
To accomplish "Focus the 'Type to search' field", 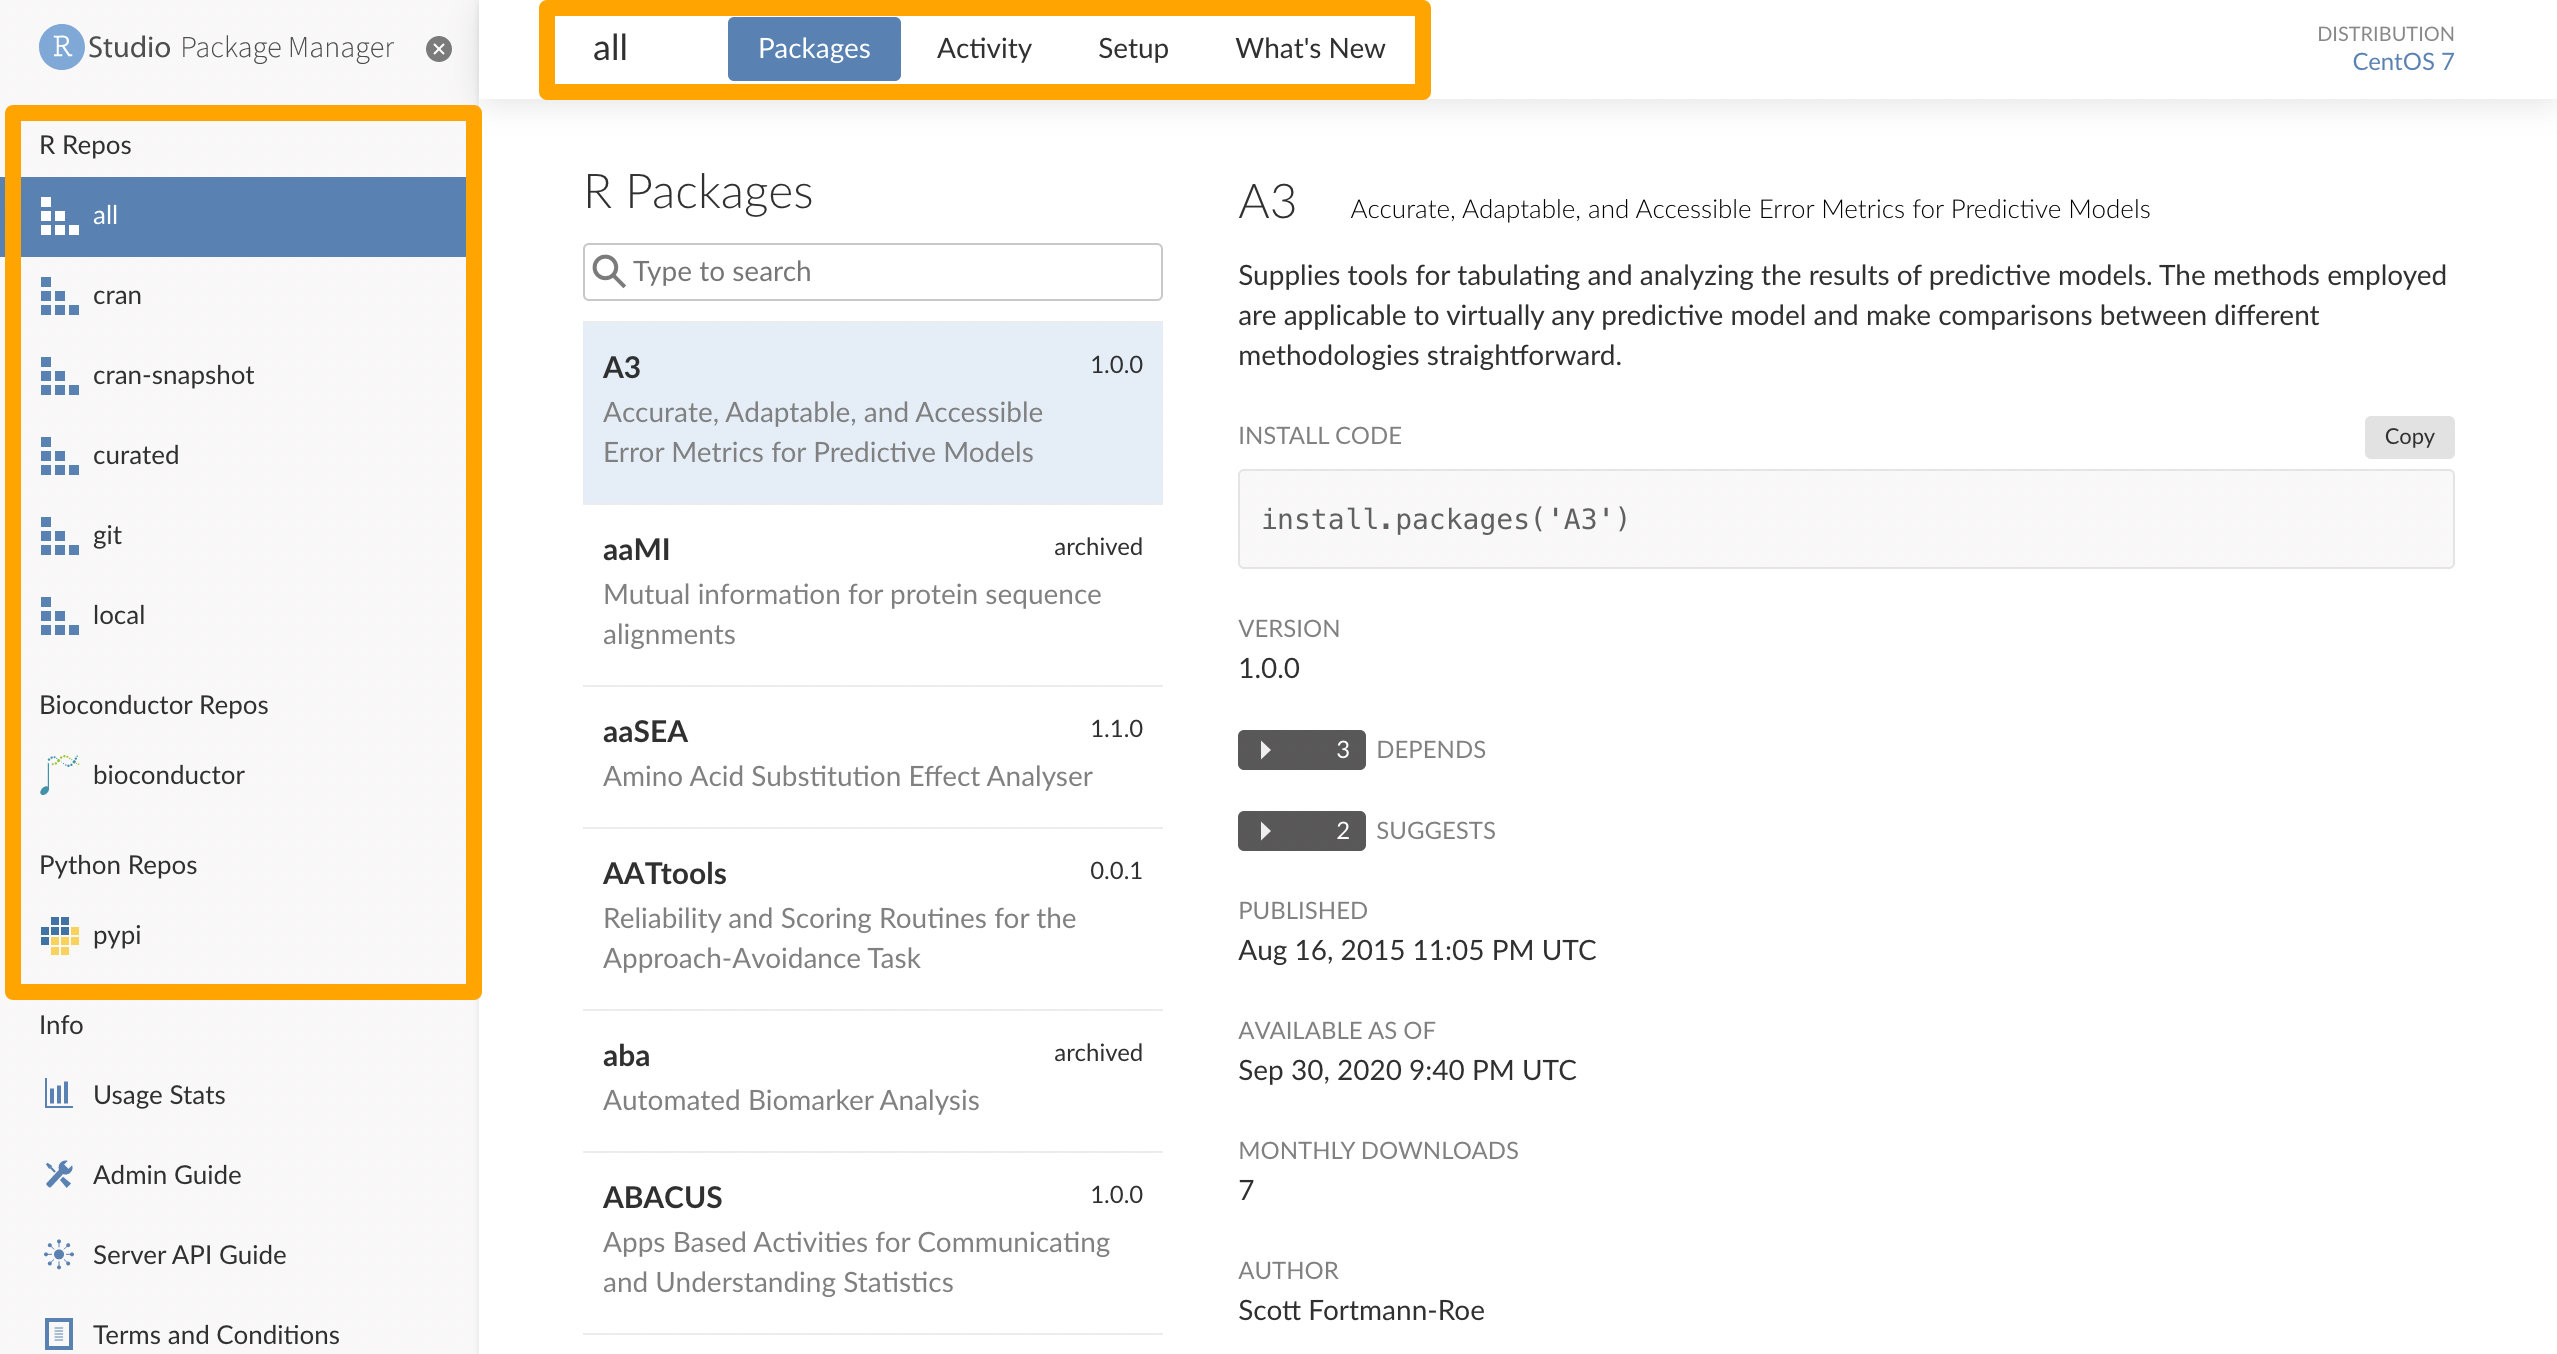I will coord(872,271).
